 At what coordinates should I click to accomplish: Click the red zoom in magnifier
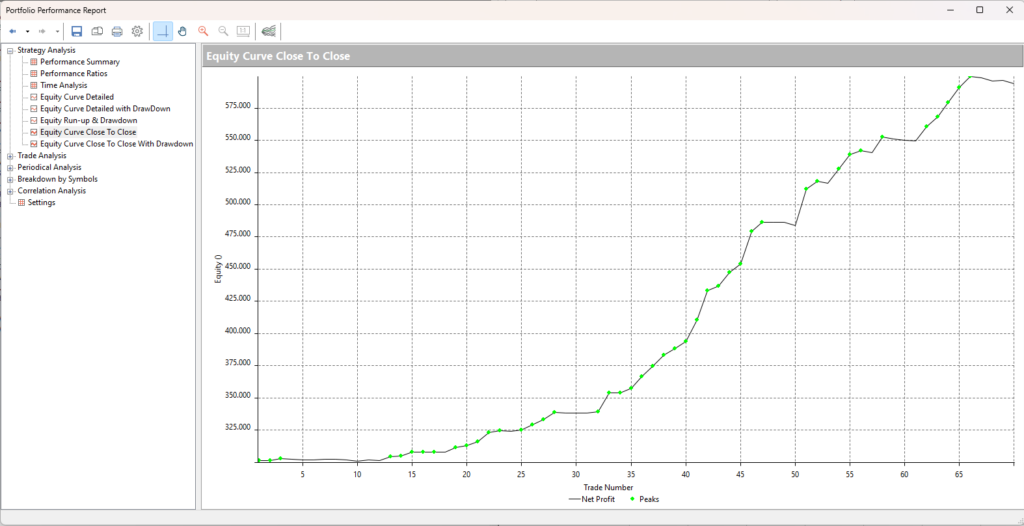click(203, 31)
